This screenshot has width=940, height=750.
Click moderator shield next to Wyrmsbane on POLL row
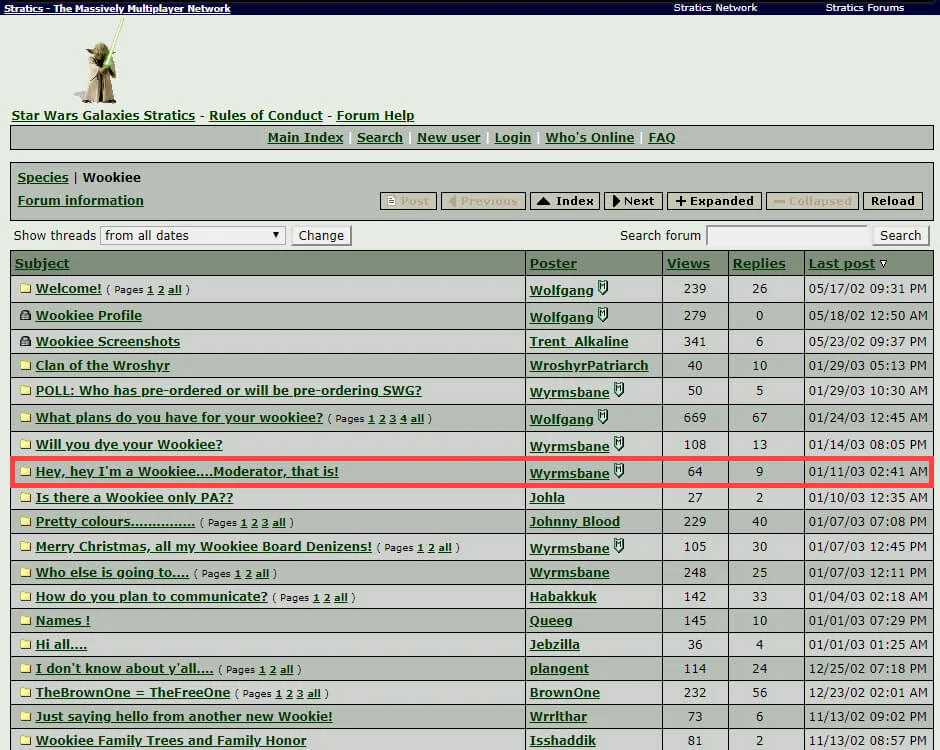(x=619, y=390)
